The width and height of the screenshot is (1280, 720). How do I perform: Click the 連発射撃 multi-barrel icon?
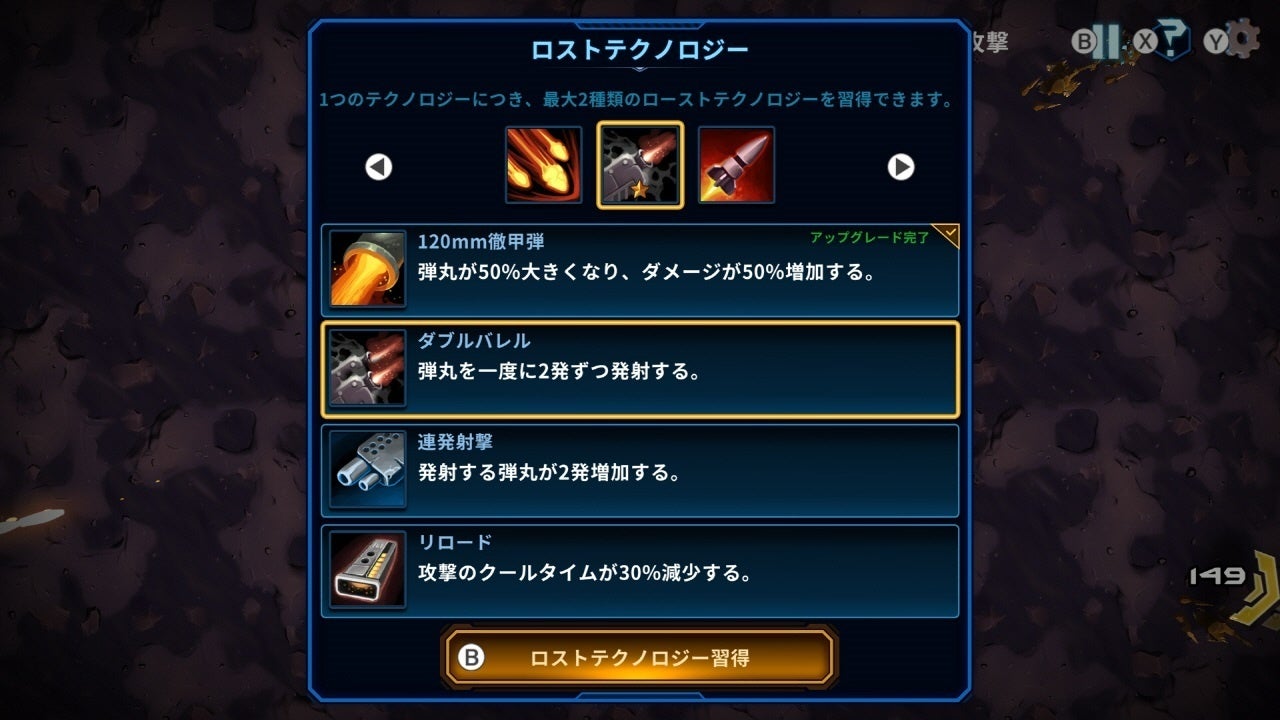[x=367, y=469]
